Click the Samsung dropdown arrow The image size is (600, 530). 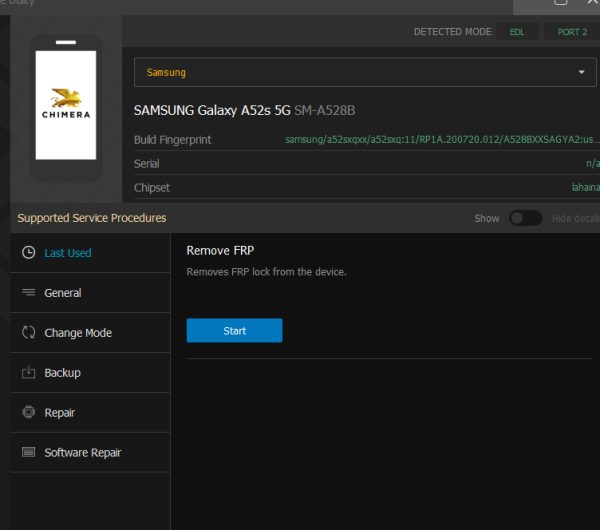tap(581, 72)
